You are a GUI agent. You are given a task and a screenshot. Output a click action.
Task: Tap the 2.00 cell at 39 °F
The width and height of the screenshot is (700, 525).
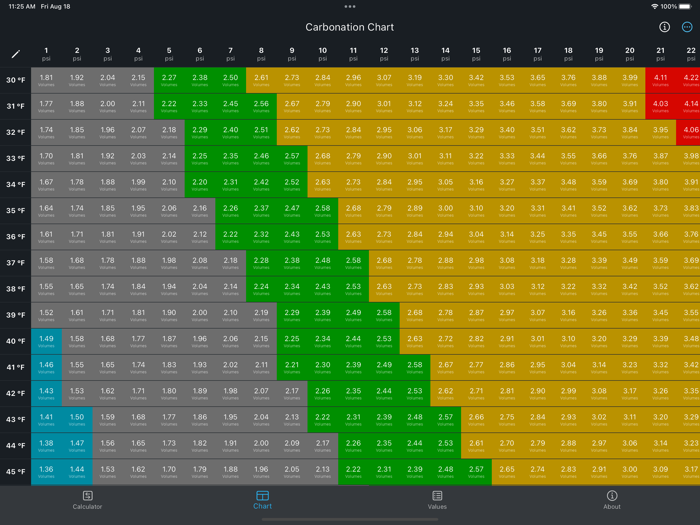click(x=200, y=315)
